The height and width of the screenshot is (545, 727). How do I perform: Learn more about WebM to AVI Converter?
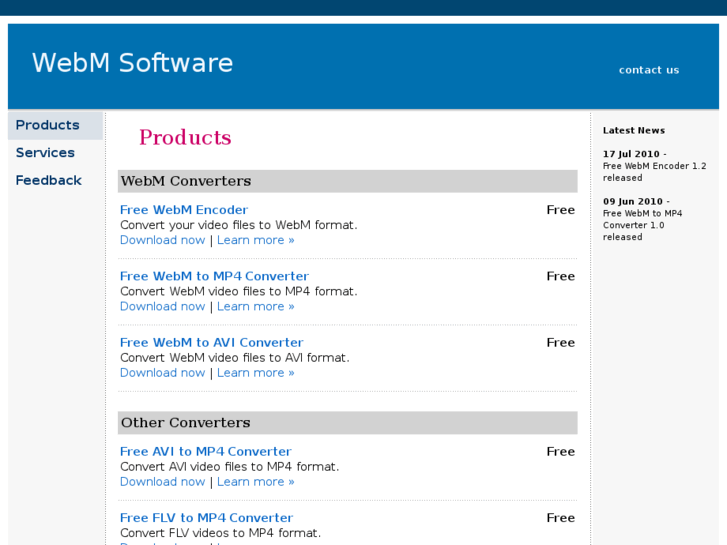tap(255, 373)
